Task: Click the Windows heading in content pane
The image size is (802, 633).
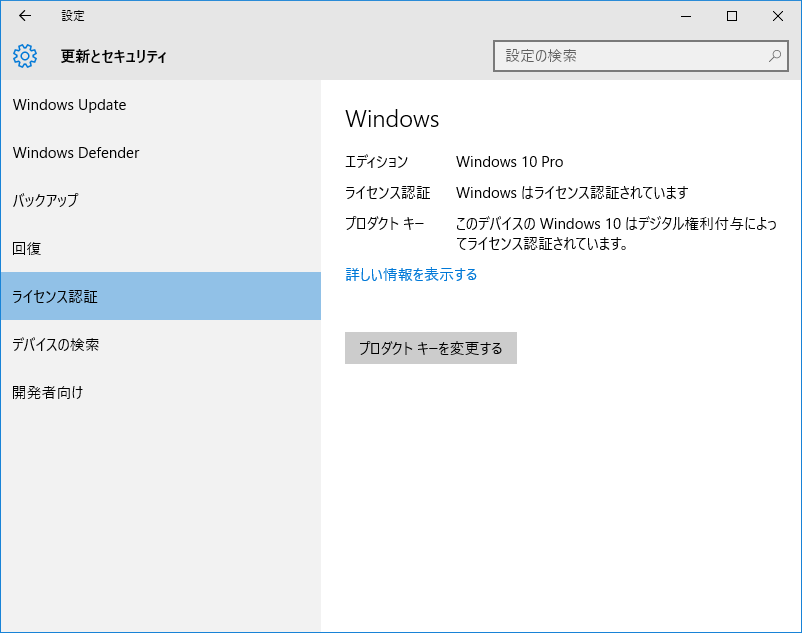Action: click(392, 119)
